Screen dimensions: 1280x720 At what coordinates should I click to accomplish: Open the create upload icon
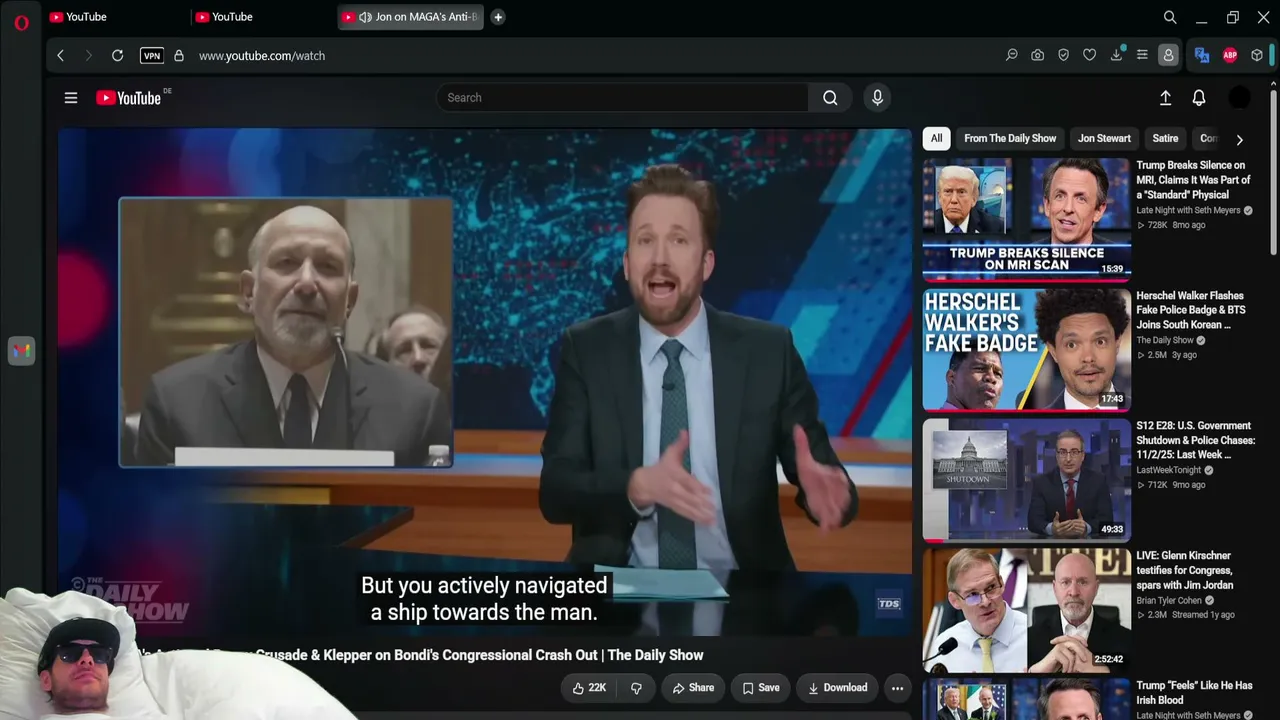coord(1165,98)
